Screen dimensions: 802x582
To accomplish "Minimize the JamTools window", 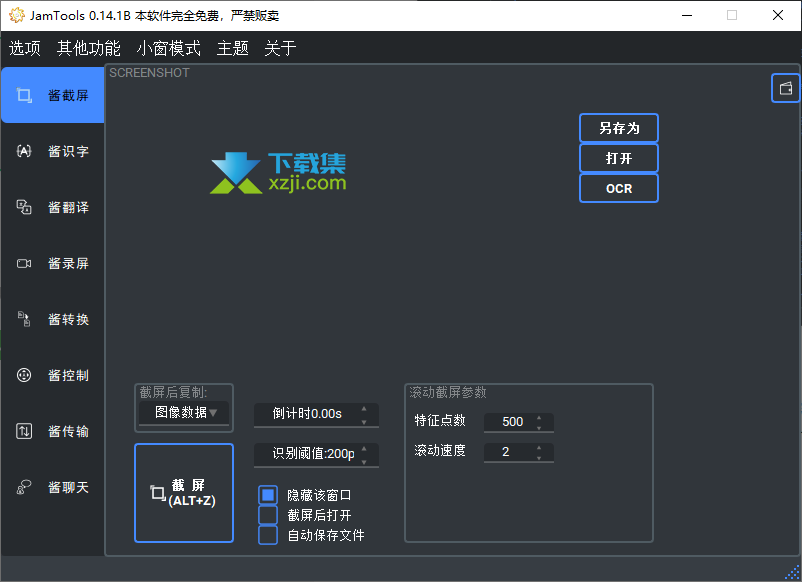I will [687, 15].
